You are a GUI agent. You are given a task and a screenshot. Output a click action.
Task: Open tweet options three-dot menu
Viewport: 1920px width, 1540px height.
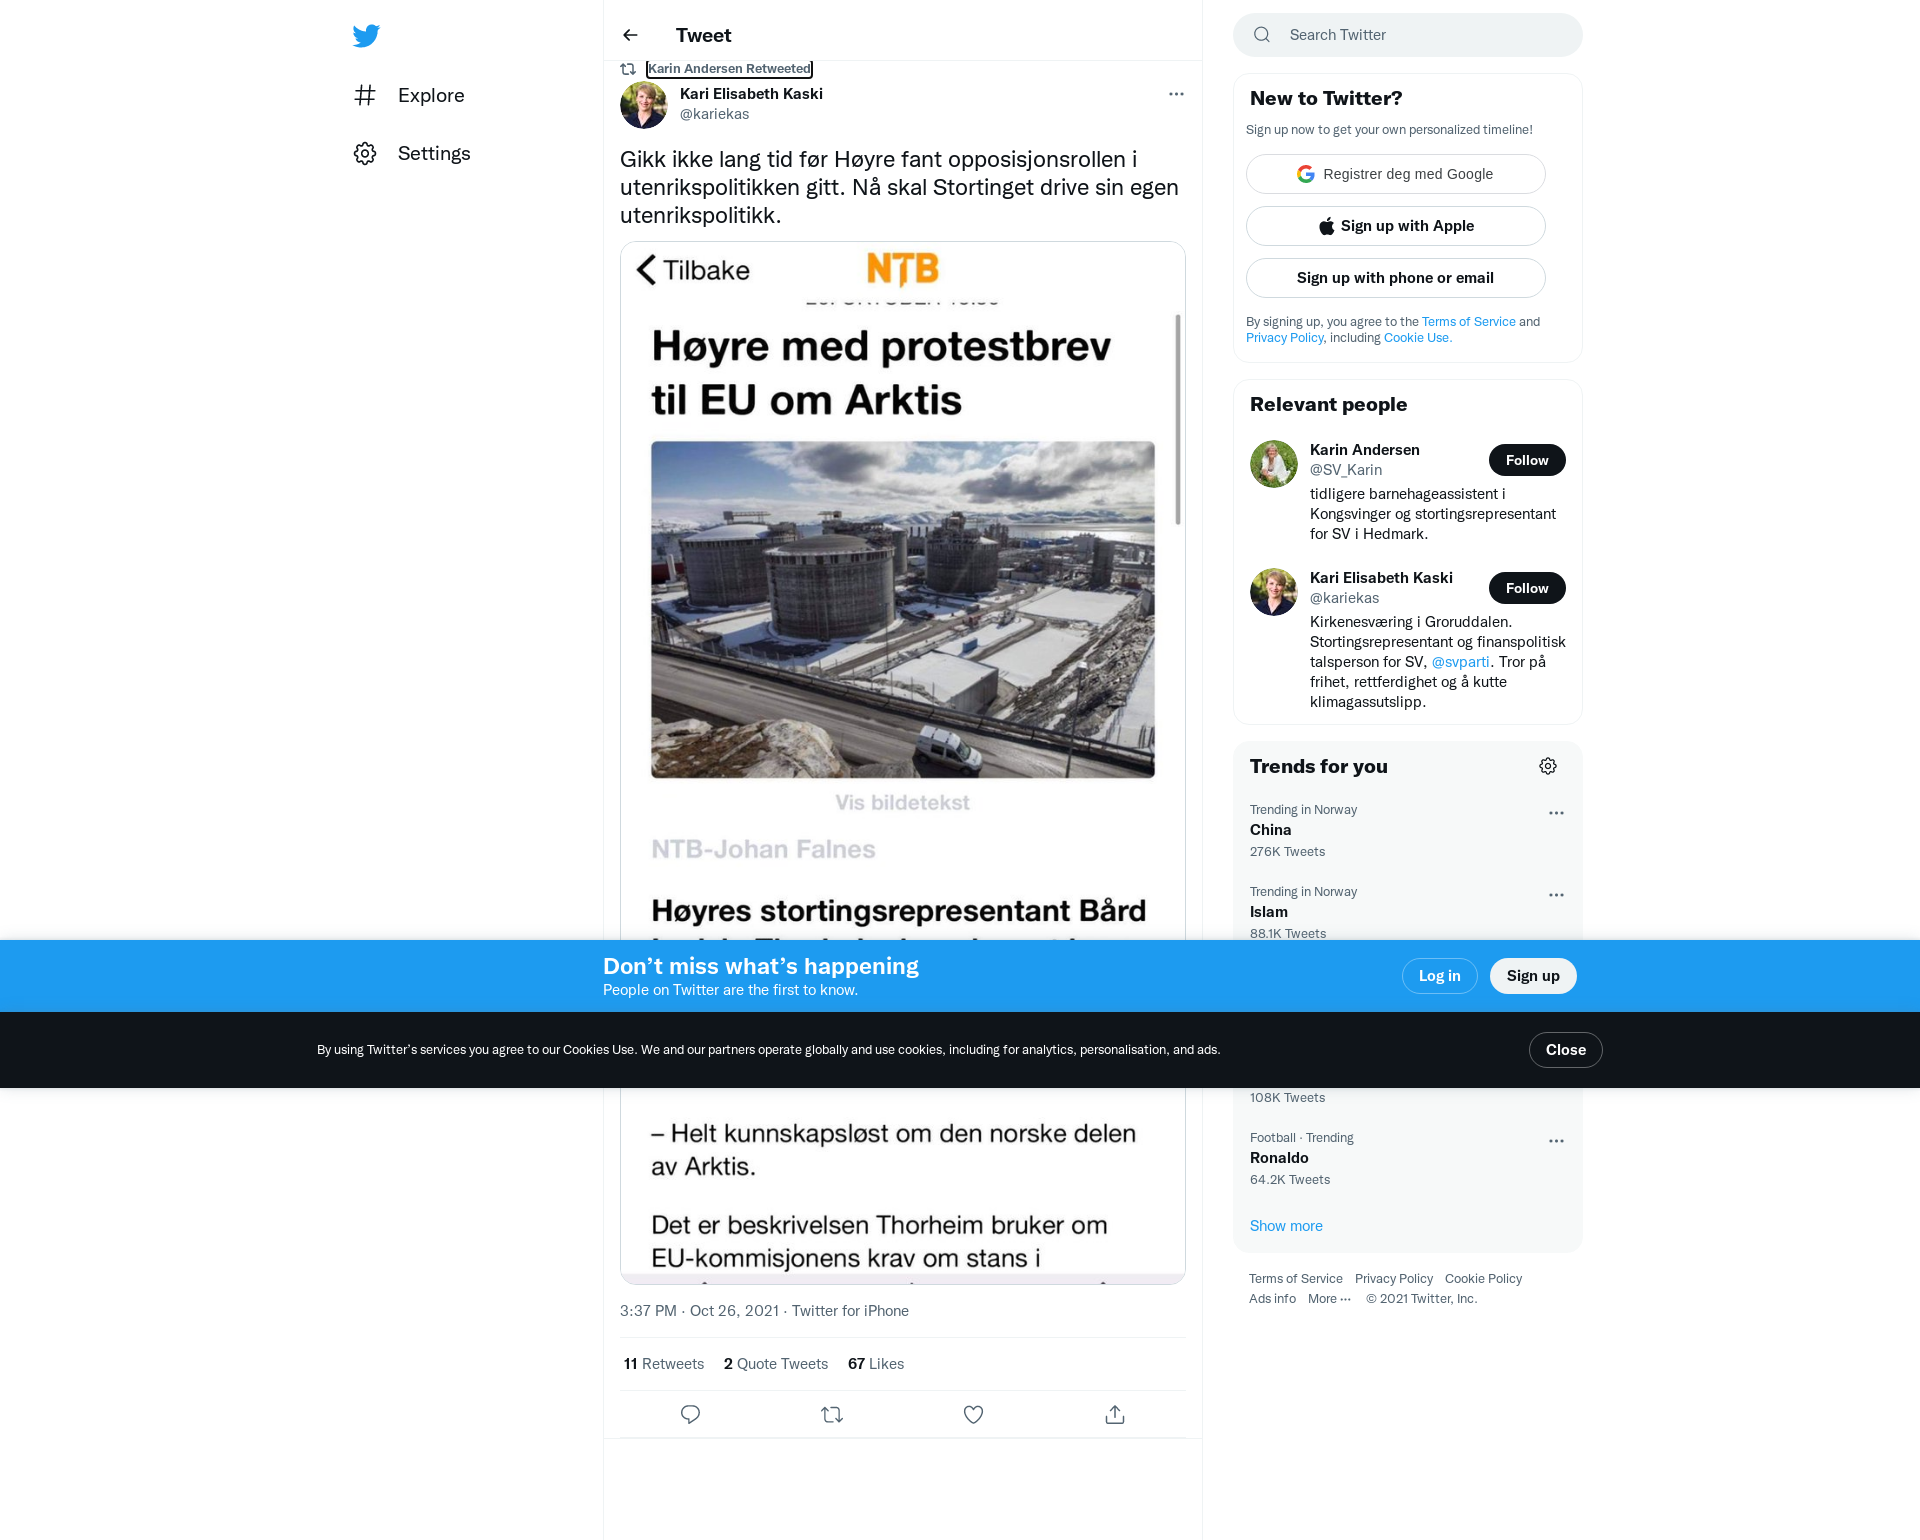pos(1176,94)
